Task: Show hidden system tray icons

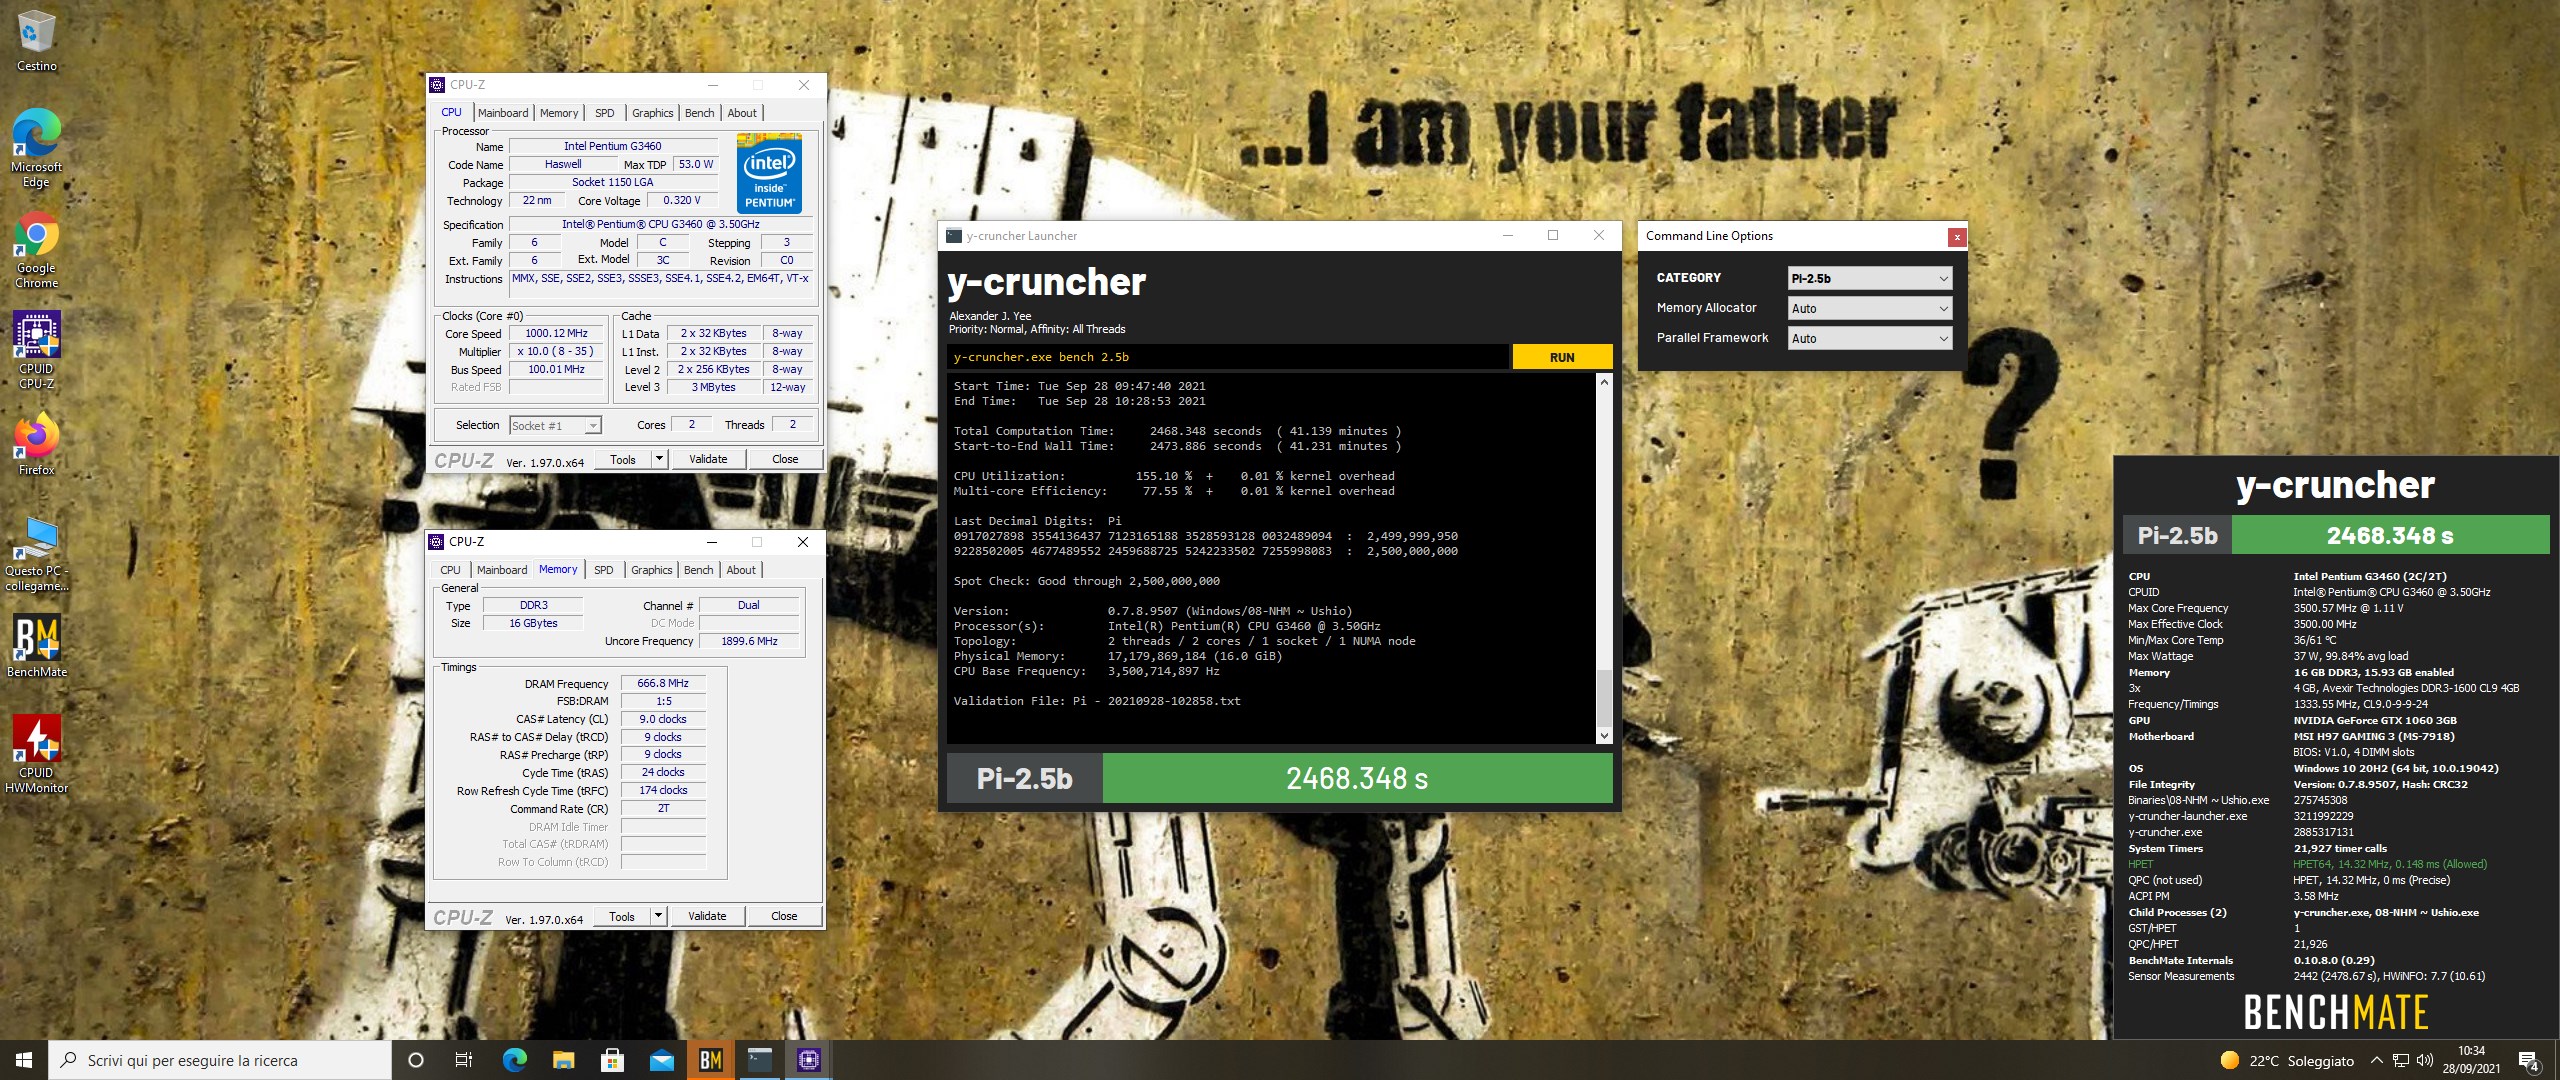Action: pyautogui.click(x=2377, y=1060)
